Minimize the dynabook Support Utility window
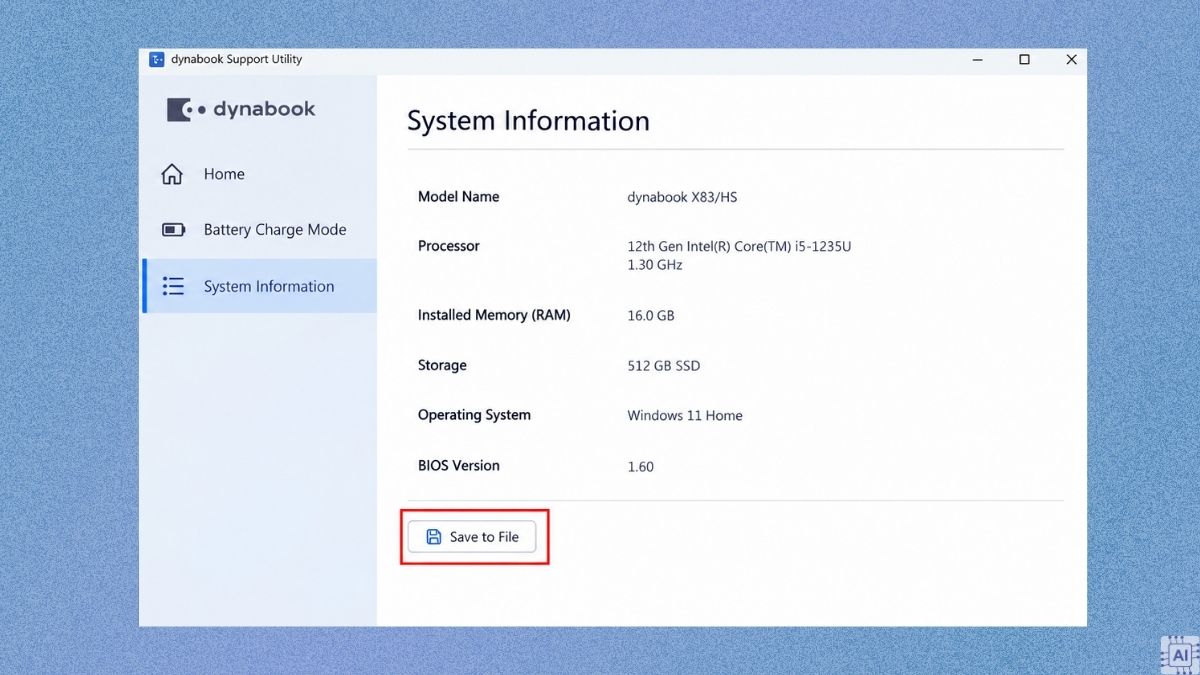The width and height of the screenshot is (1200, 675). 977,60
